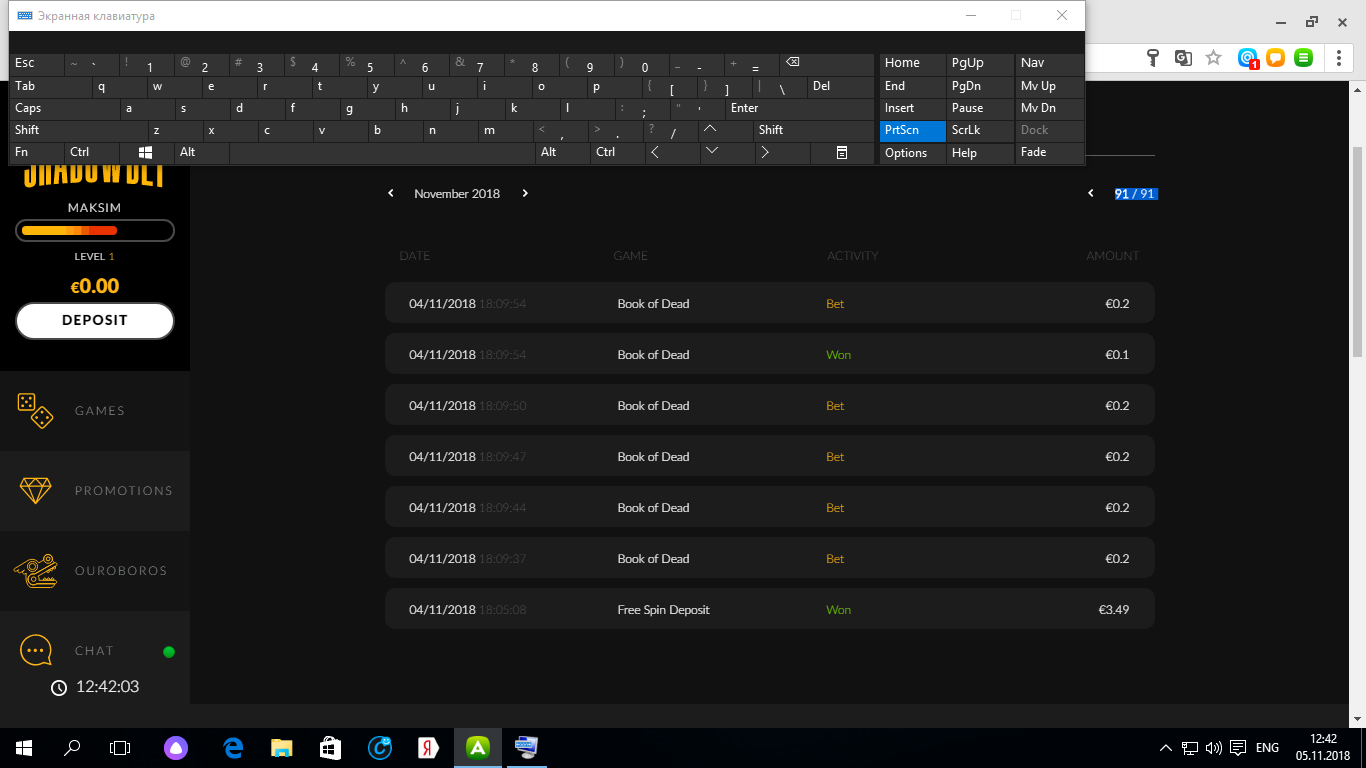Click the Ouroboros snake icon
1366x768 pixels.
tap(35, 570)
